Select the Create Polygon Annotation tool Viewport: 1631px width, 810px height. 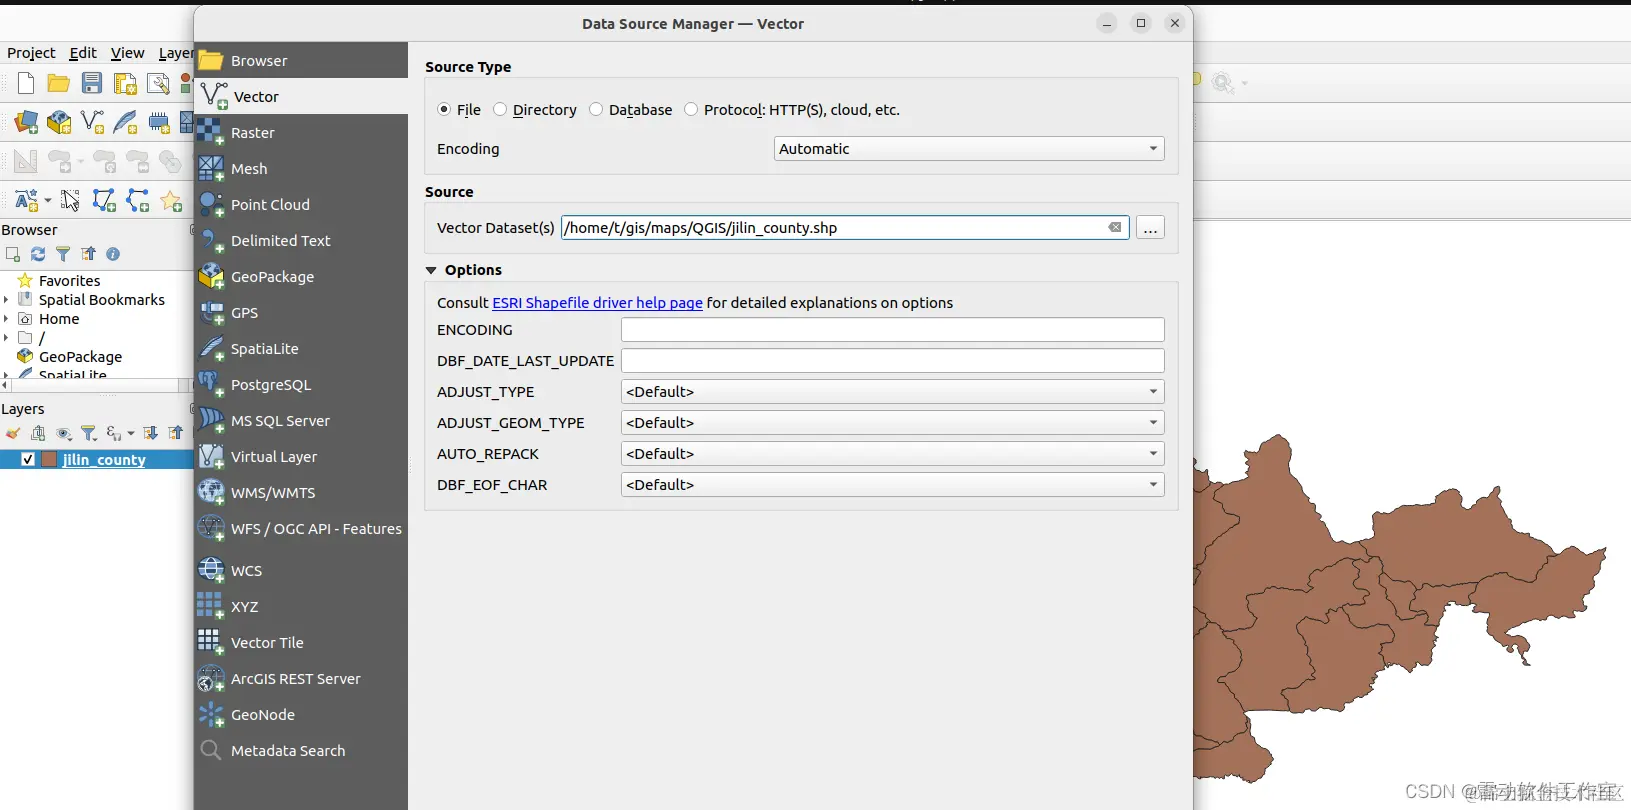click(x=104, y=200)
